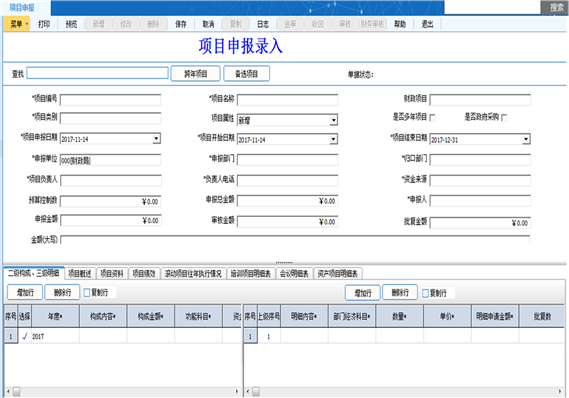Click the 部门经济科目 column header

tap(352, 317)
